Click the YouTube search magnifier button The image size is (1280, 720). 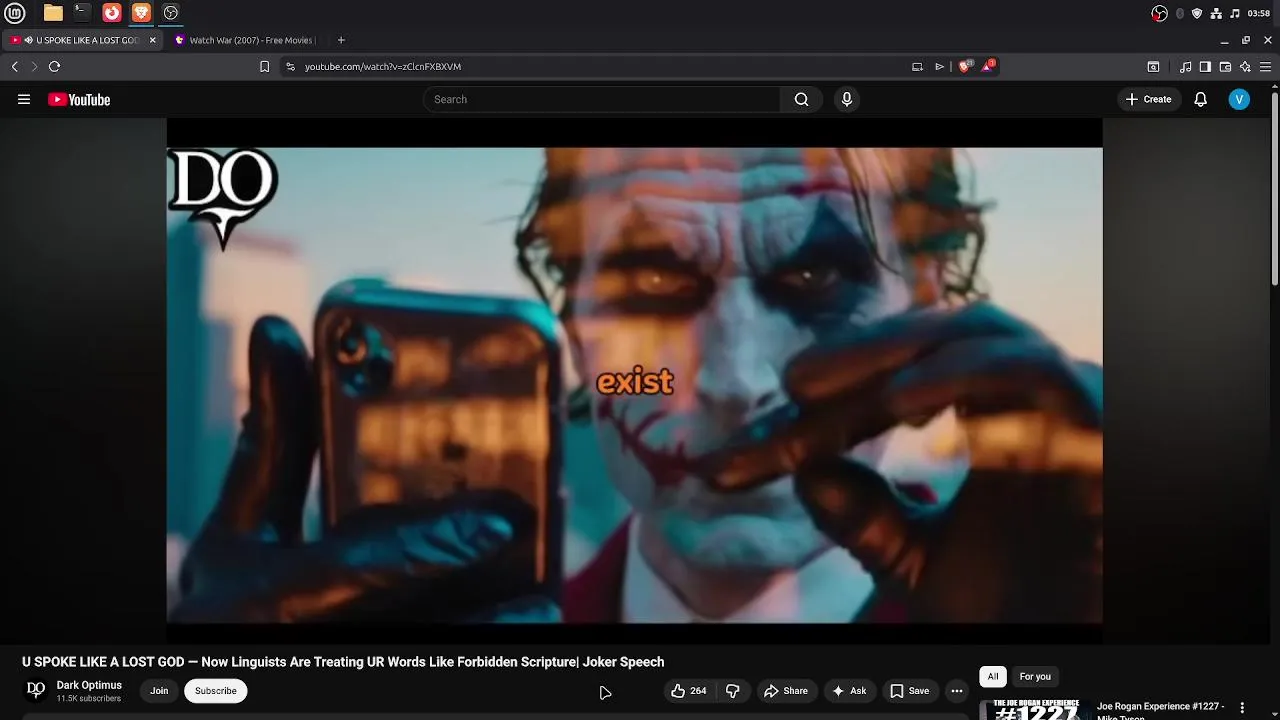(801, 99)
